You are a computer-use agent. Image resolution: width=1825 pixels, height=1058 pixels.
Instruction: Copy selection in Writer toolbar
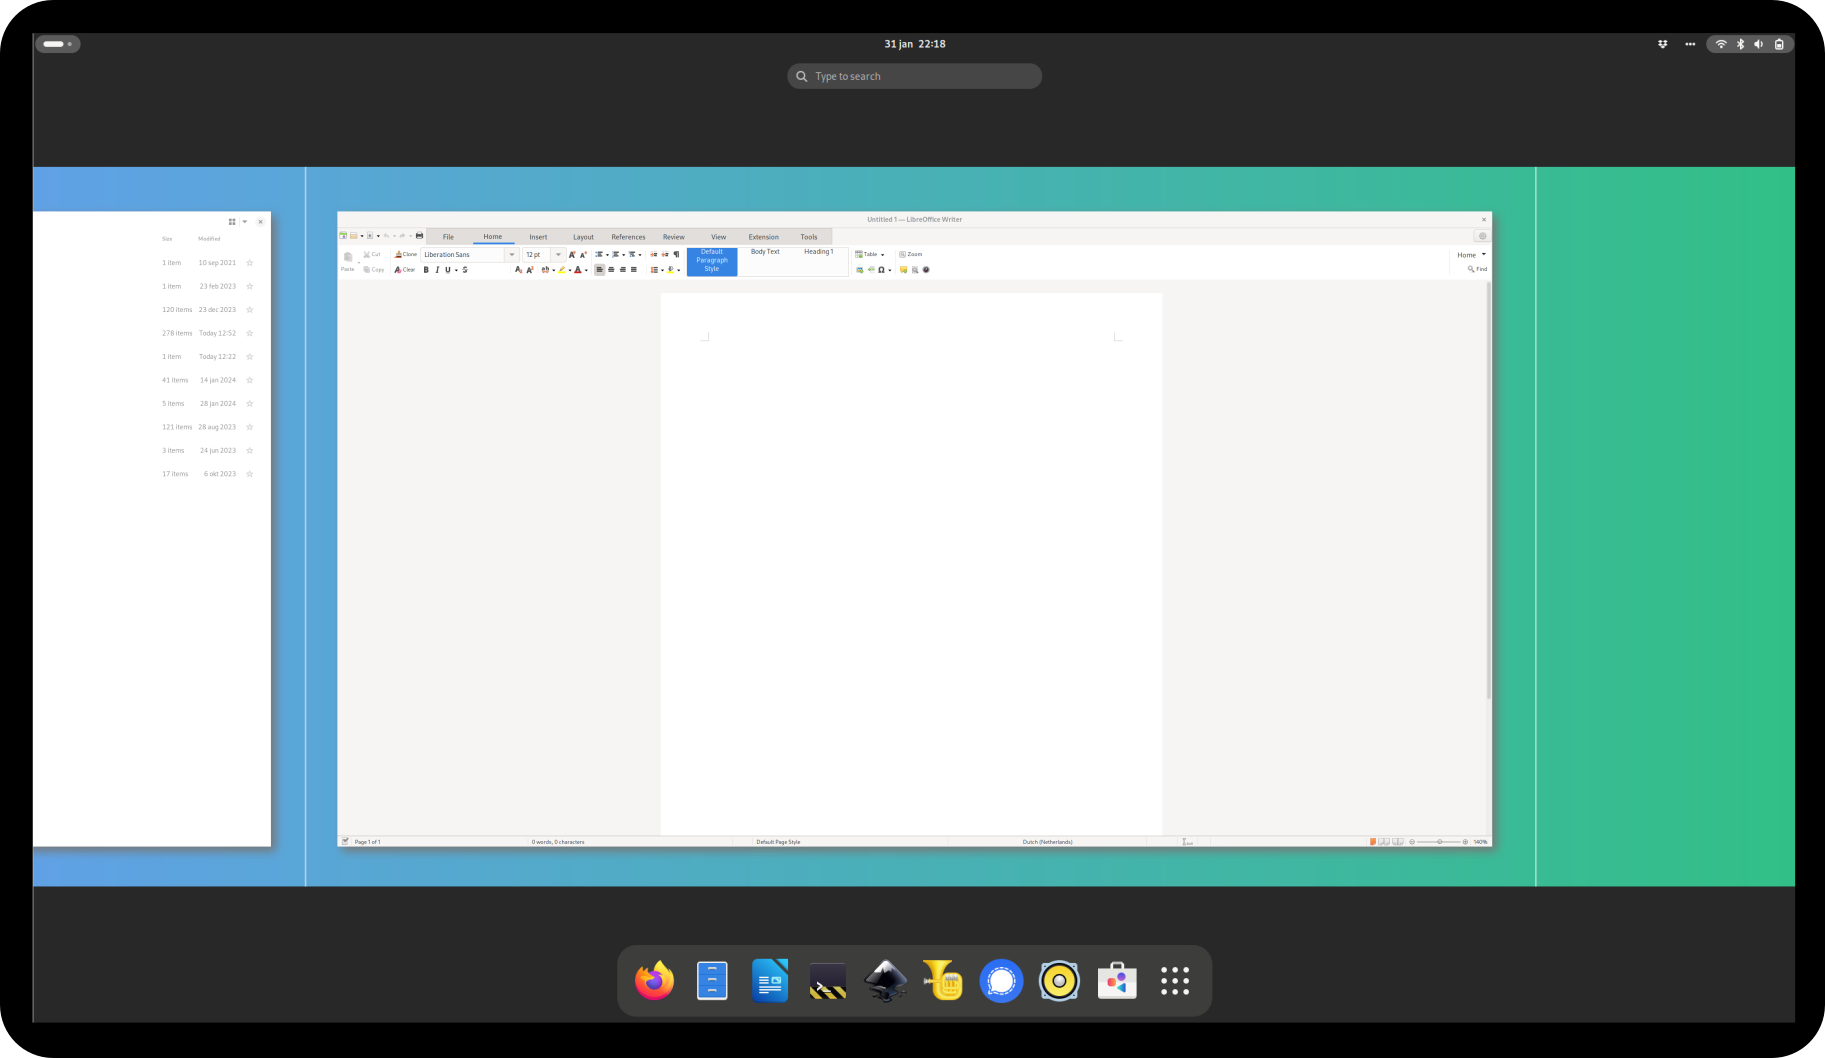point(373,269)
